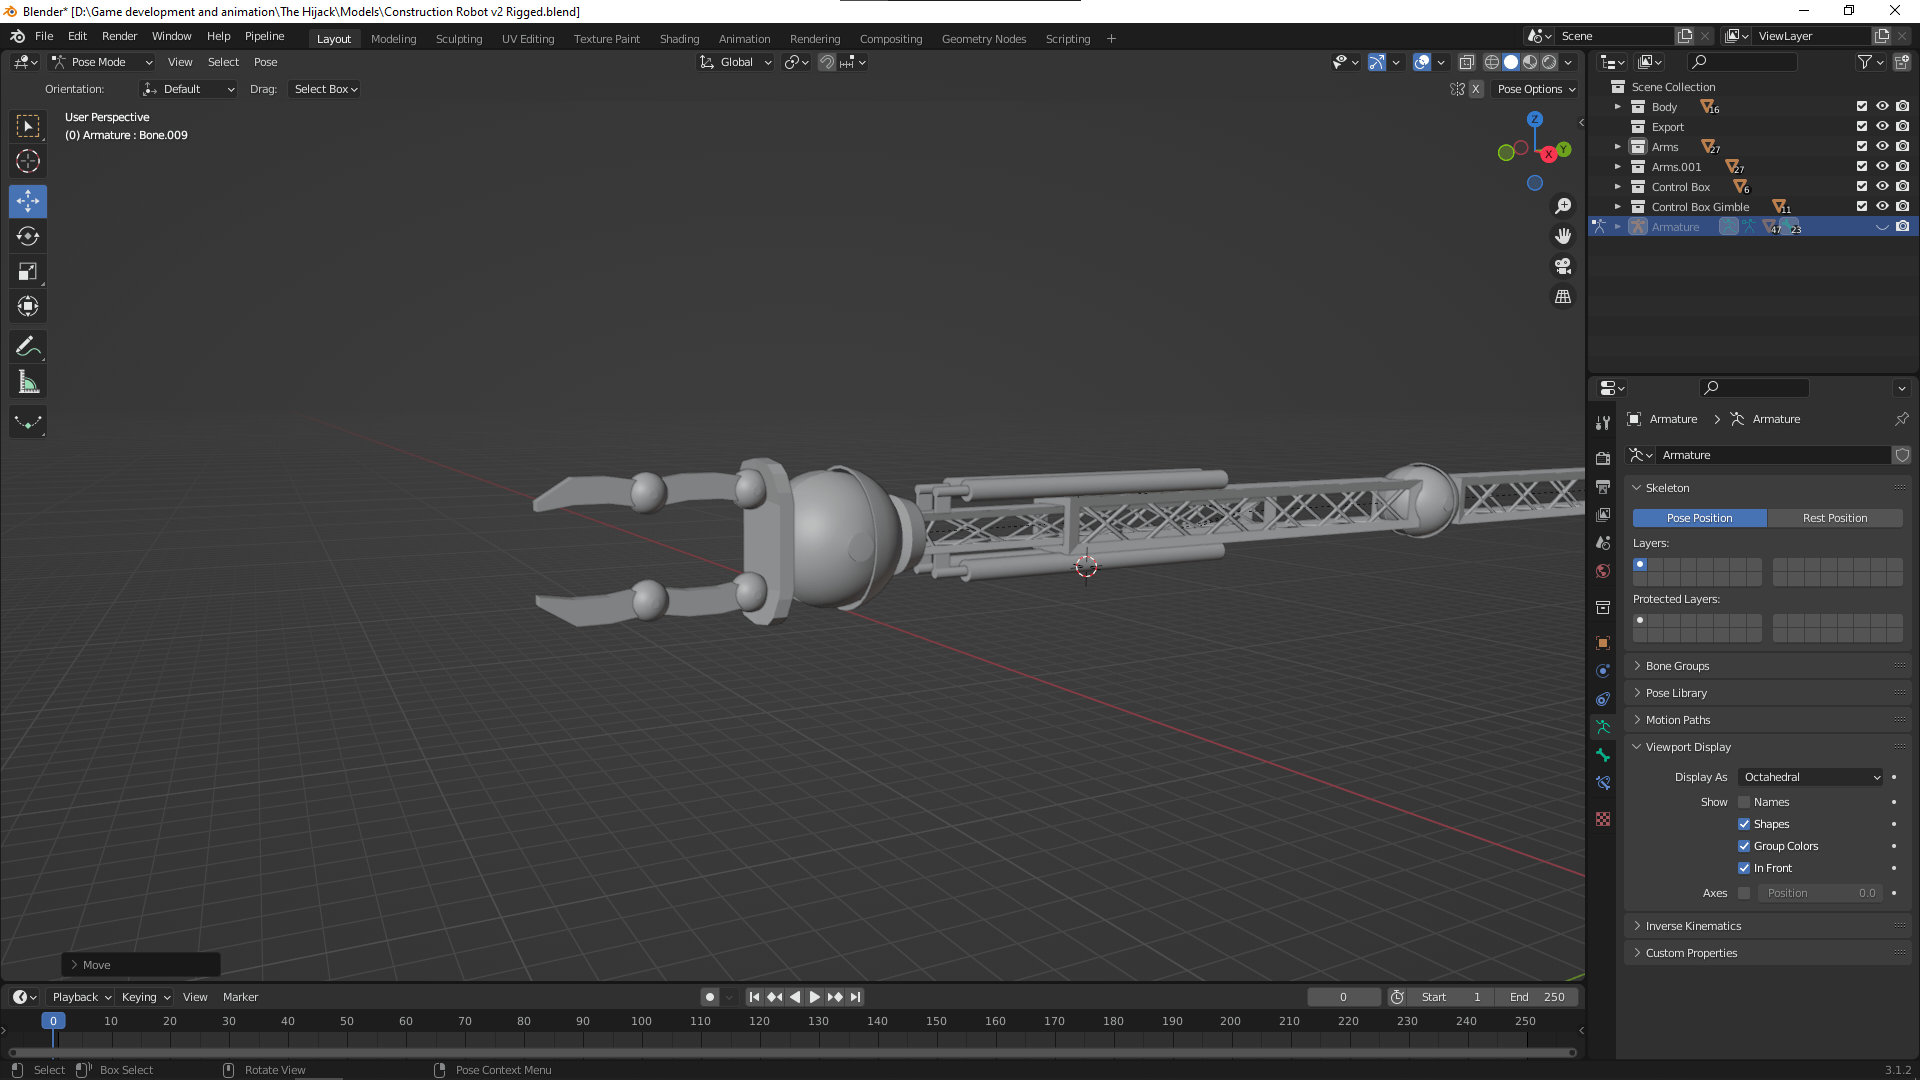The width and height of the screenshot is (1920, 1080).
Task: Open the Pose Mode dropdown
Action: click(102, 62)
